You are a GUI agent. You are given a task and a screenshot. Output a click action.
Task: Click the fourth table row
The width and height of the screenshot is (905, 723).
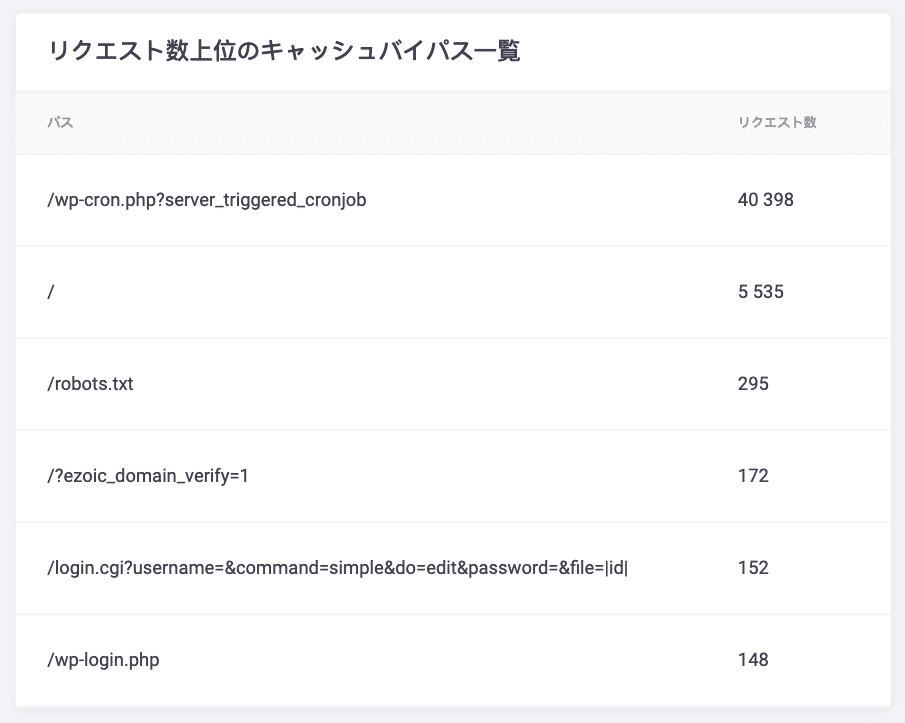pyautogui.click(x=452, y=476)
